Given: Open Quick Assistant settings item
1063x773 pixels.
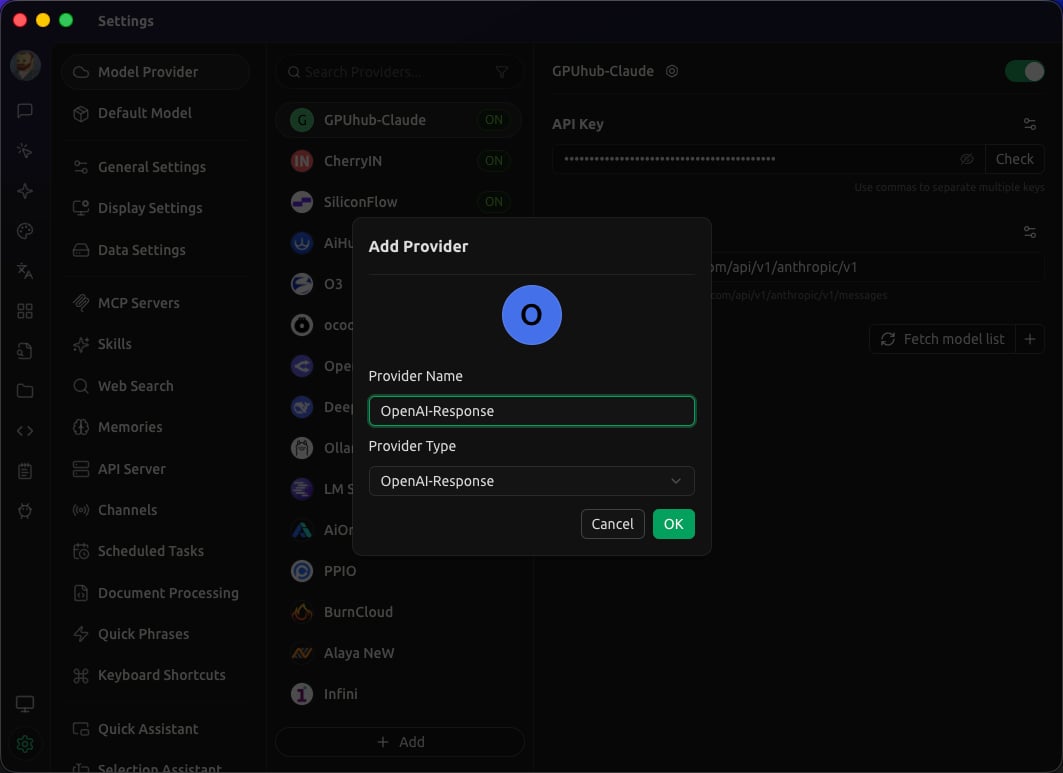Looking at the screenshot, I should (x=155, y=729).
